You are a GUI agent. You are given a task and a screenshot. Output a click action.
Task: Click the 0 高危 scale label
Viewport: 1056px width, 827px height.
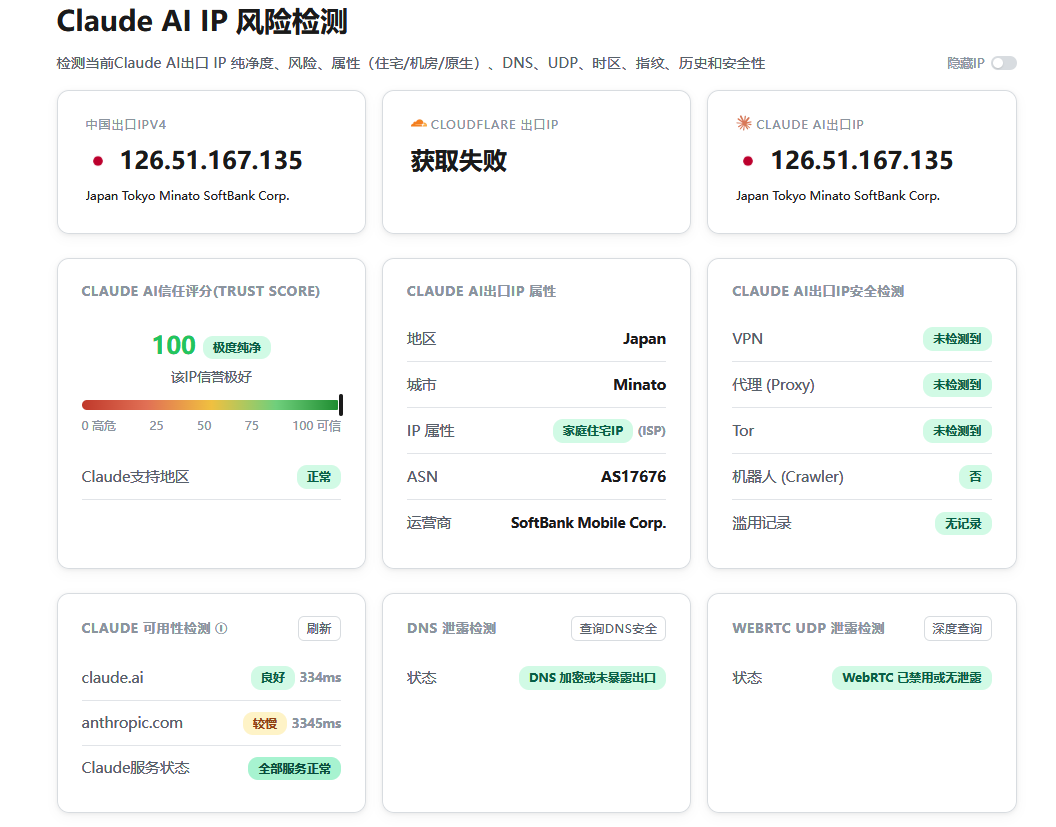pyautogui.click(x=98, y=426)
